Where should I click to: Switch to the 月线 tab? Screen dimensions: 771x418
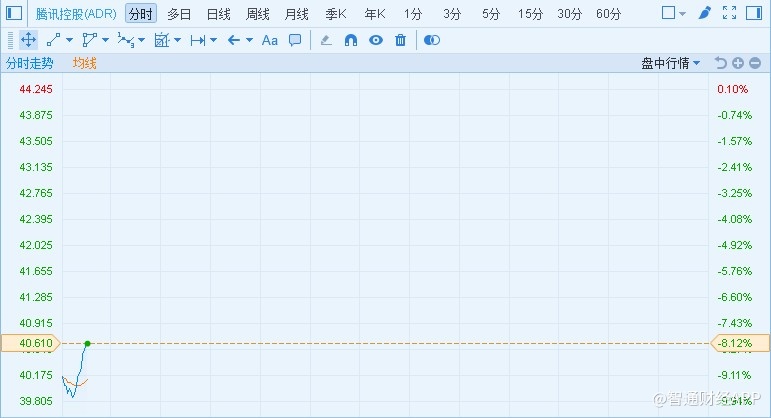coord(297,14)
